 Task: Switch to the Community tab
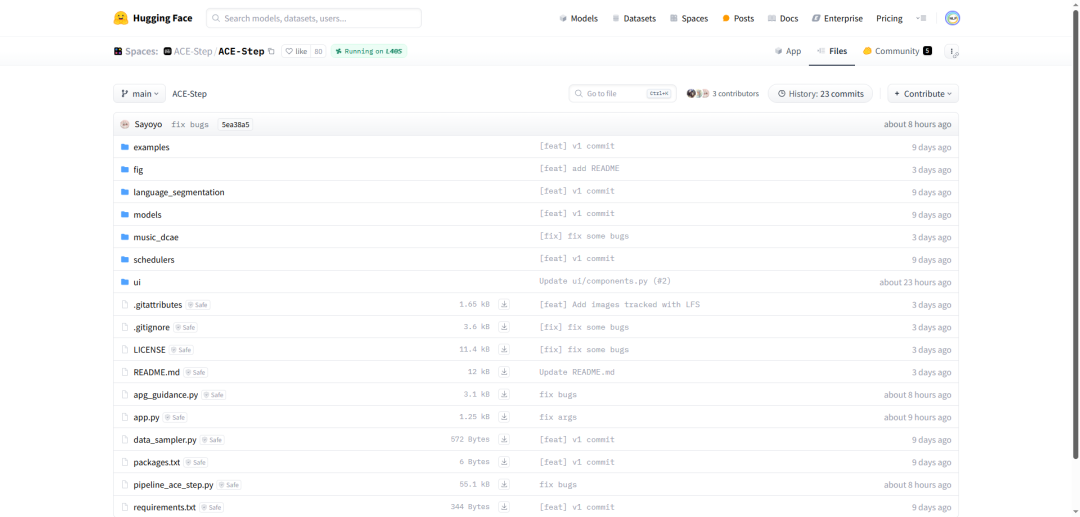click(897, 51)
